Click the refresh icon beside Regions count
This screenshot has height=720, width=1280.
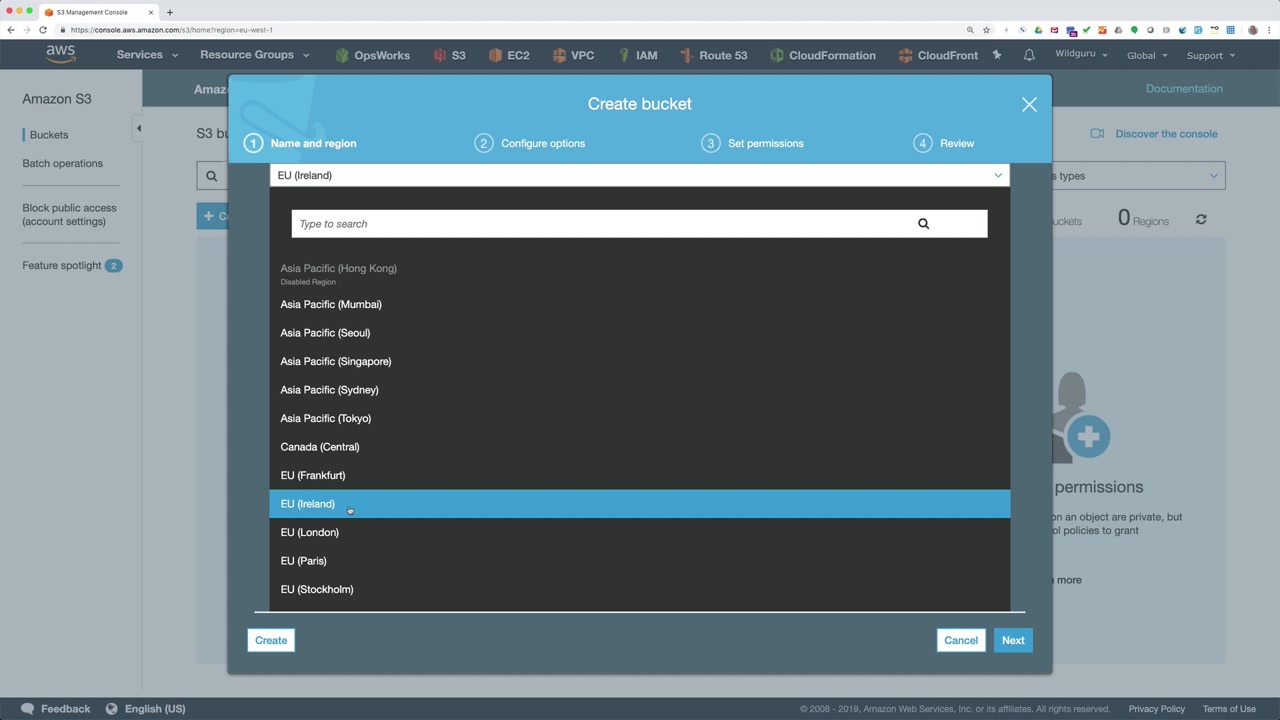point(1201,220)
